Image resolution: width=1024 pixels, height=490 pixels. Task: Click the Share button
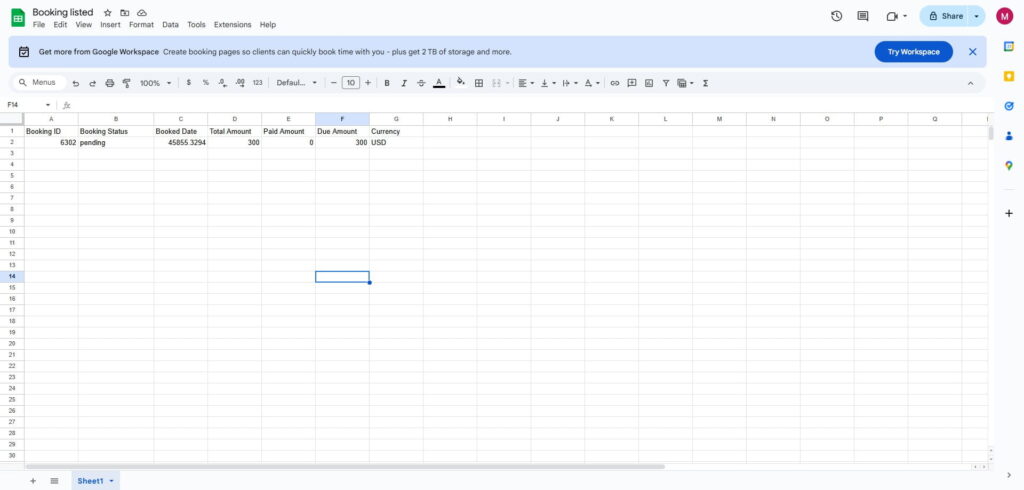(945, 16)
